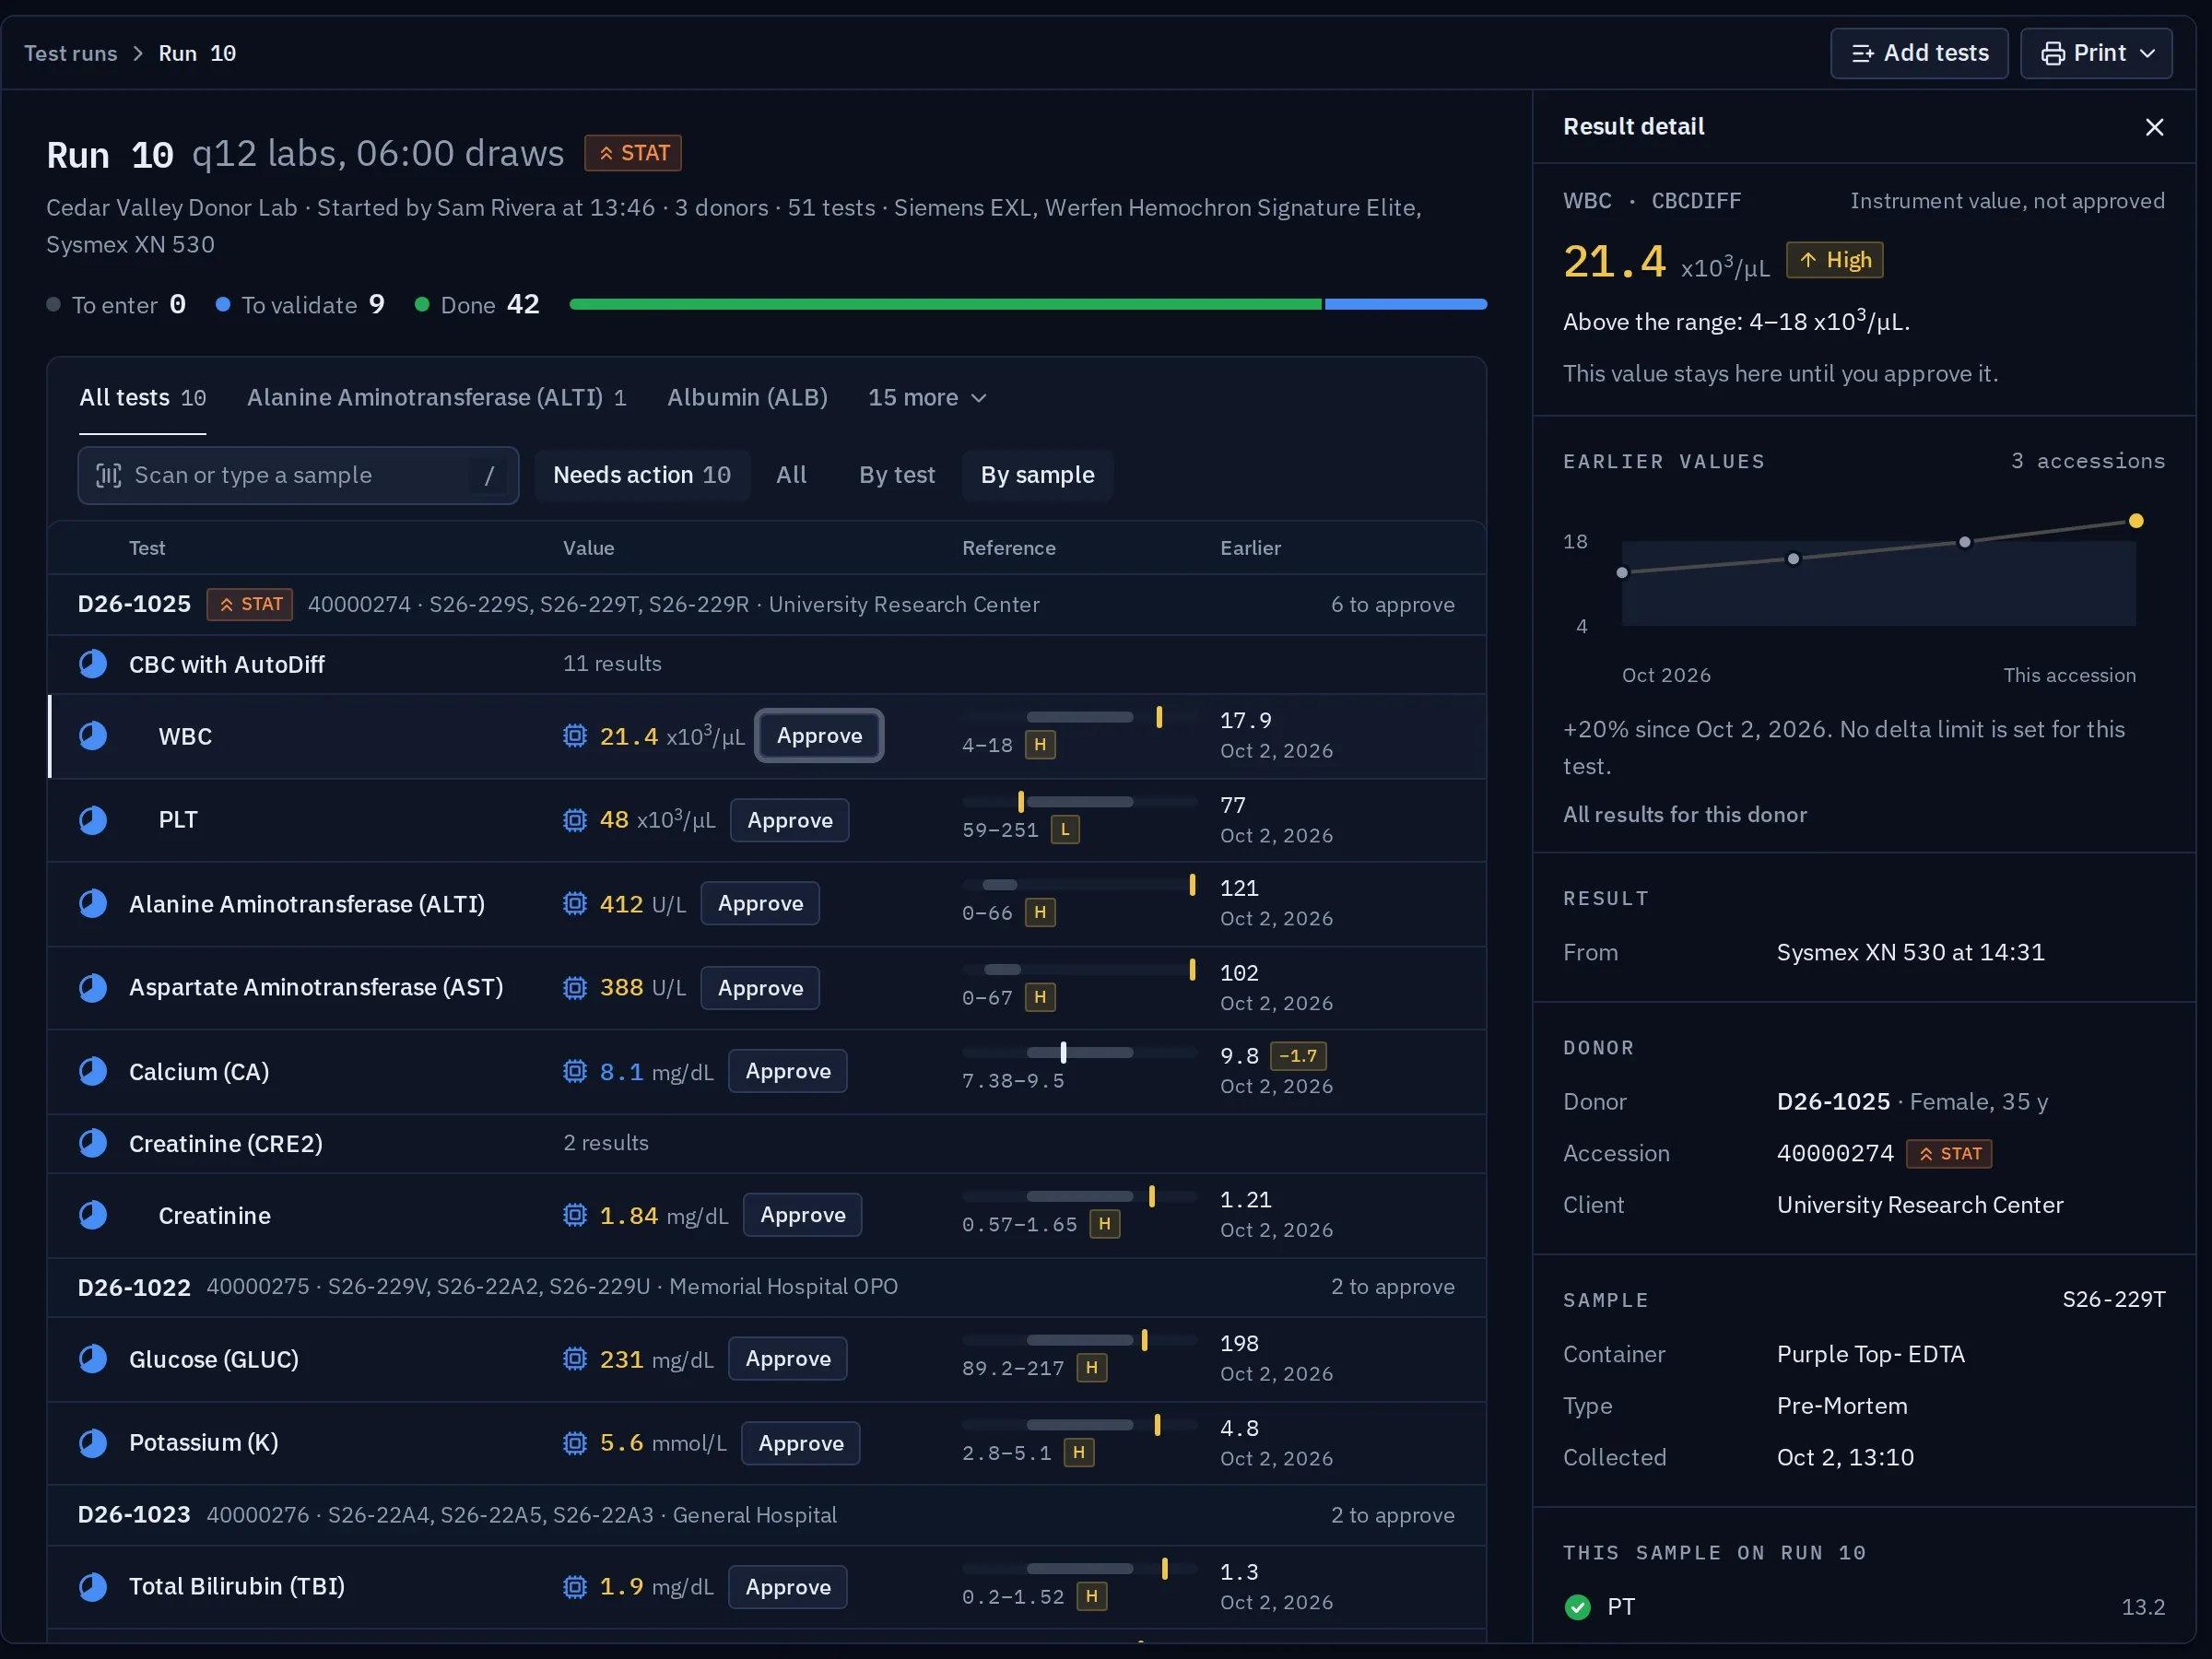The image size is (2212, 1659).
Task: Click the status icon in the WBC row
Action: (93, 736)
